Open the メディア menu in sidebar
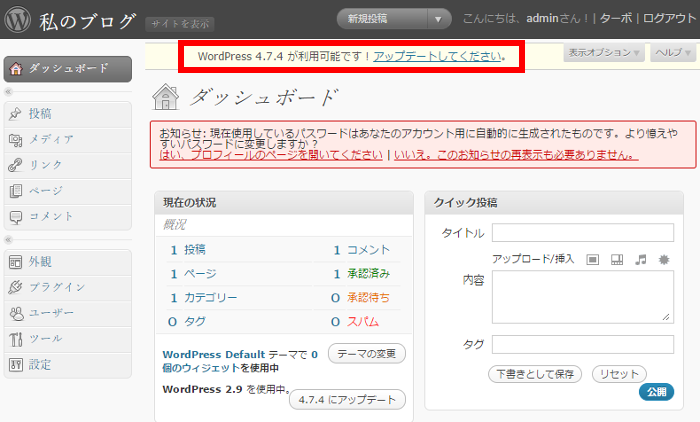 (x=68, y=140)
